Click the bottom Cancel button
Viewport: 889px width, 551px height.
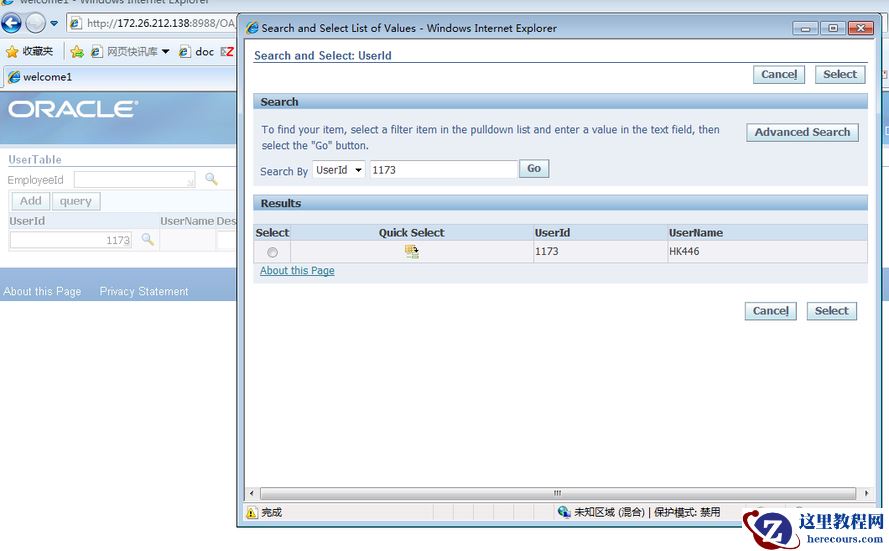click(x=771, y=311)
